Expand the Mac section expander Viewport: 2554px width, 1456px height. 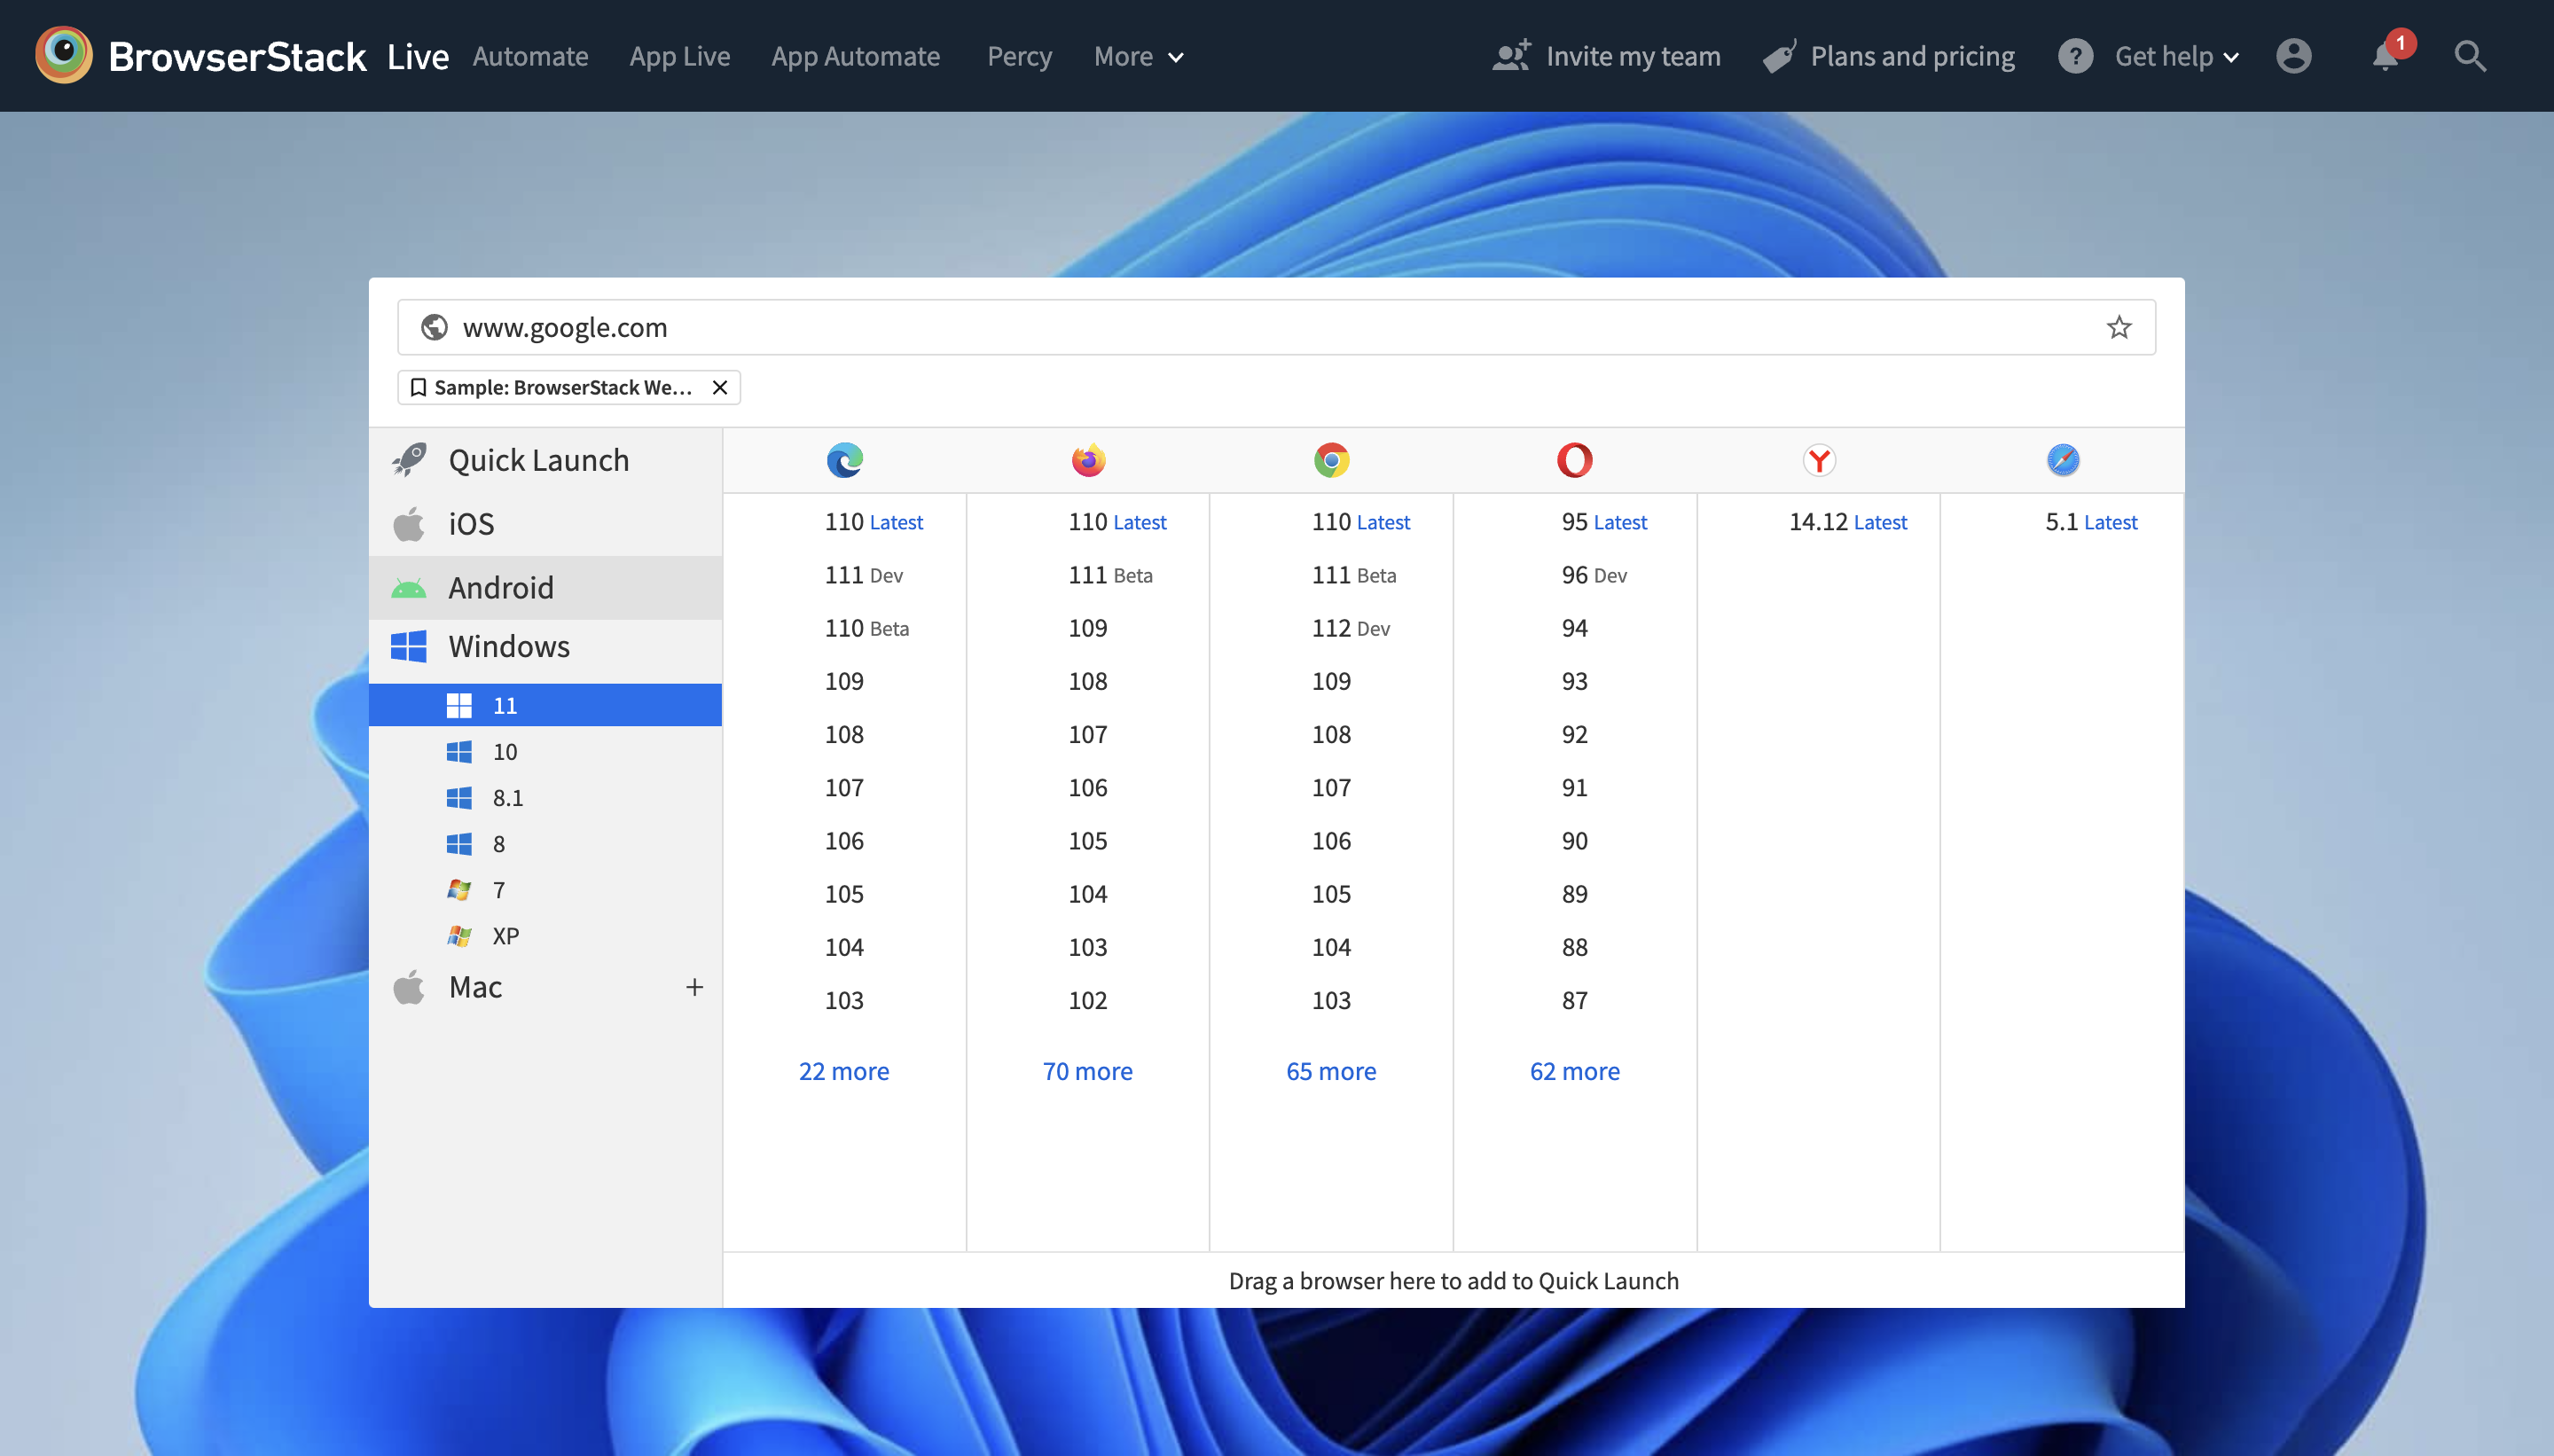[694, 986]
